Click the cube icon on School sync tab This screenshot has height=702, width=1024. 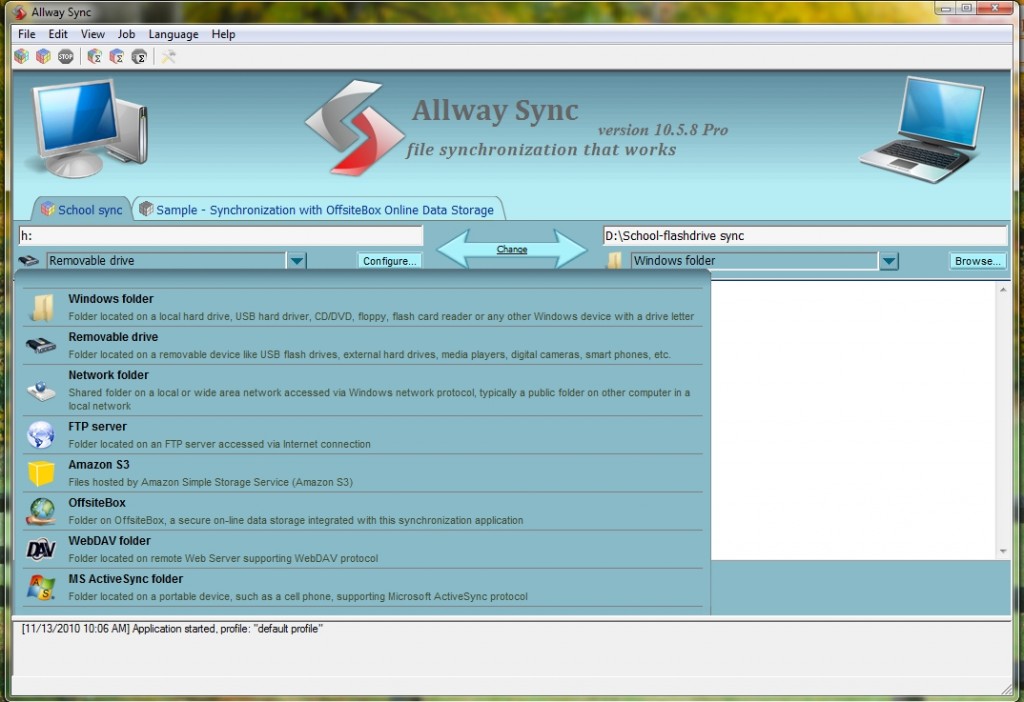pyautogui.click(x=48, y=209)
